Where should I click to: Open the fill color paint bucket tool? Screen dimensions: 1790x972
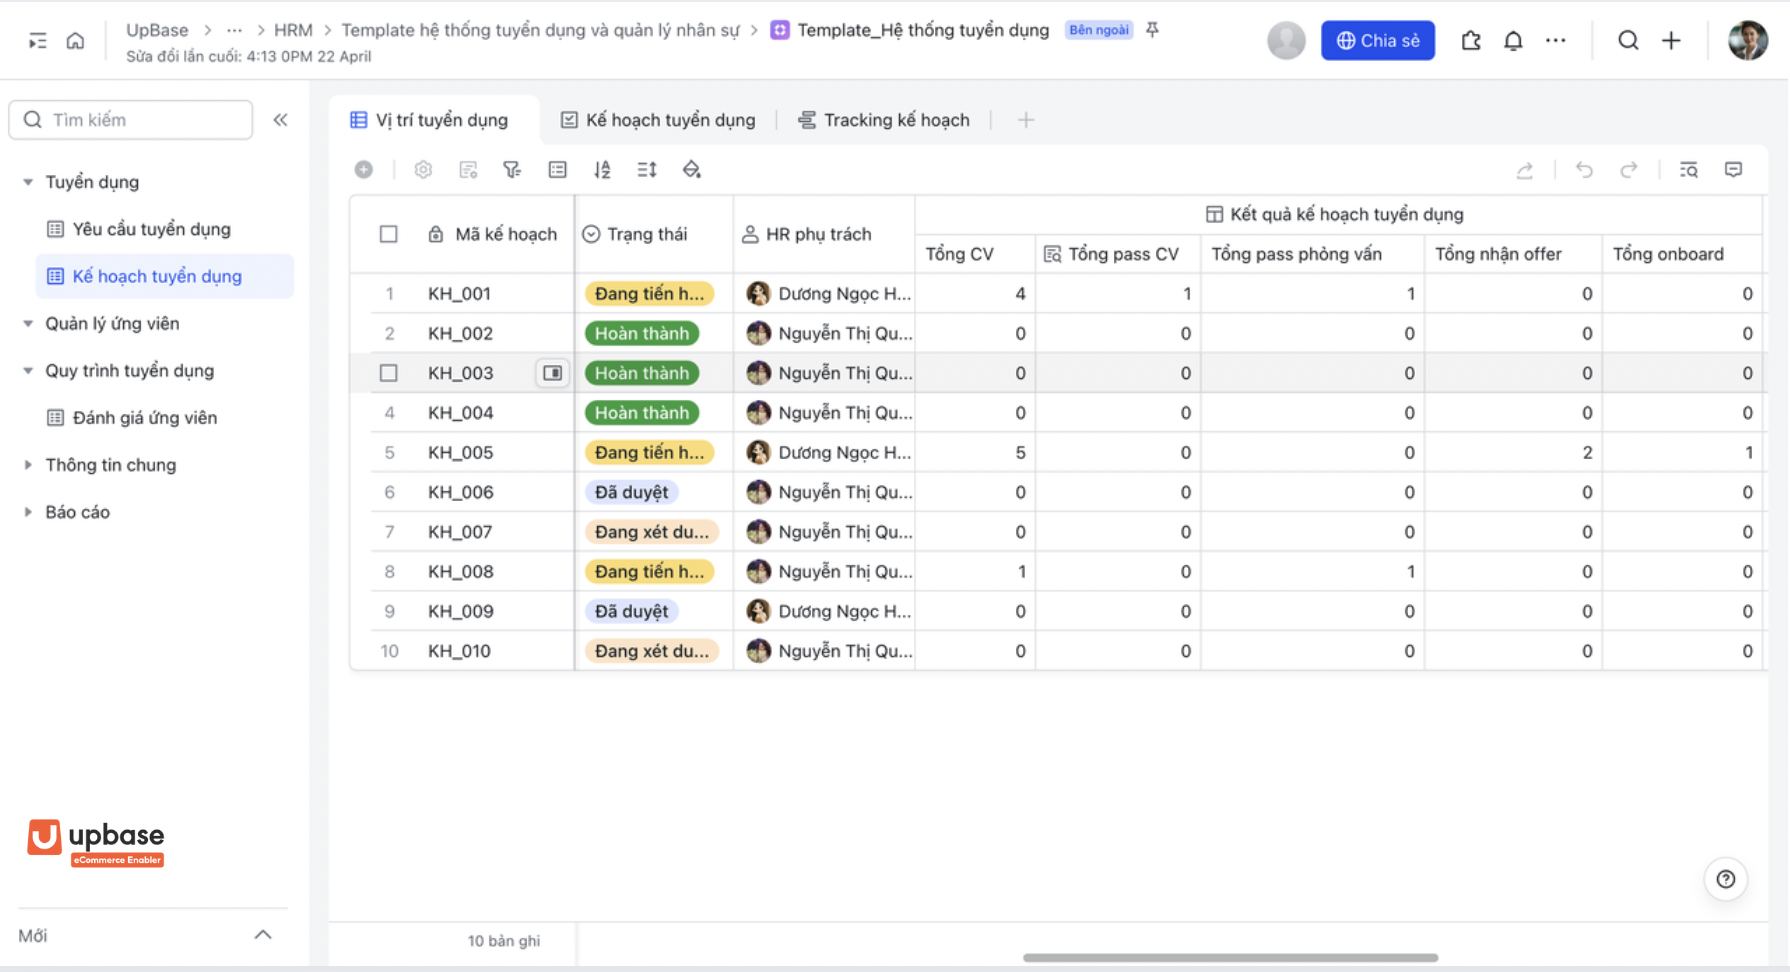click(x=692, y=170)
